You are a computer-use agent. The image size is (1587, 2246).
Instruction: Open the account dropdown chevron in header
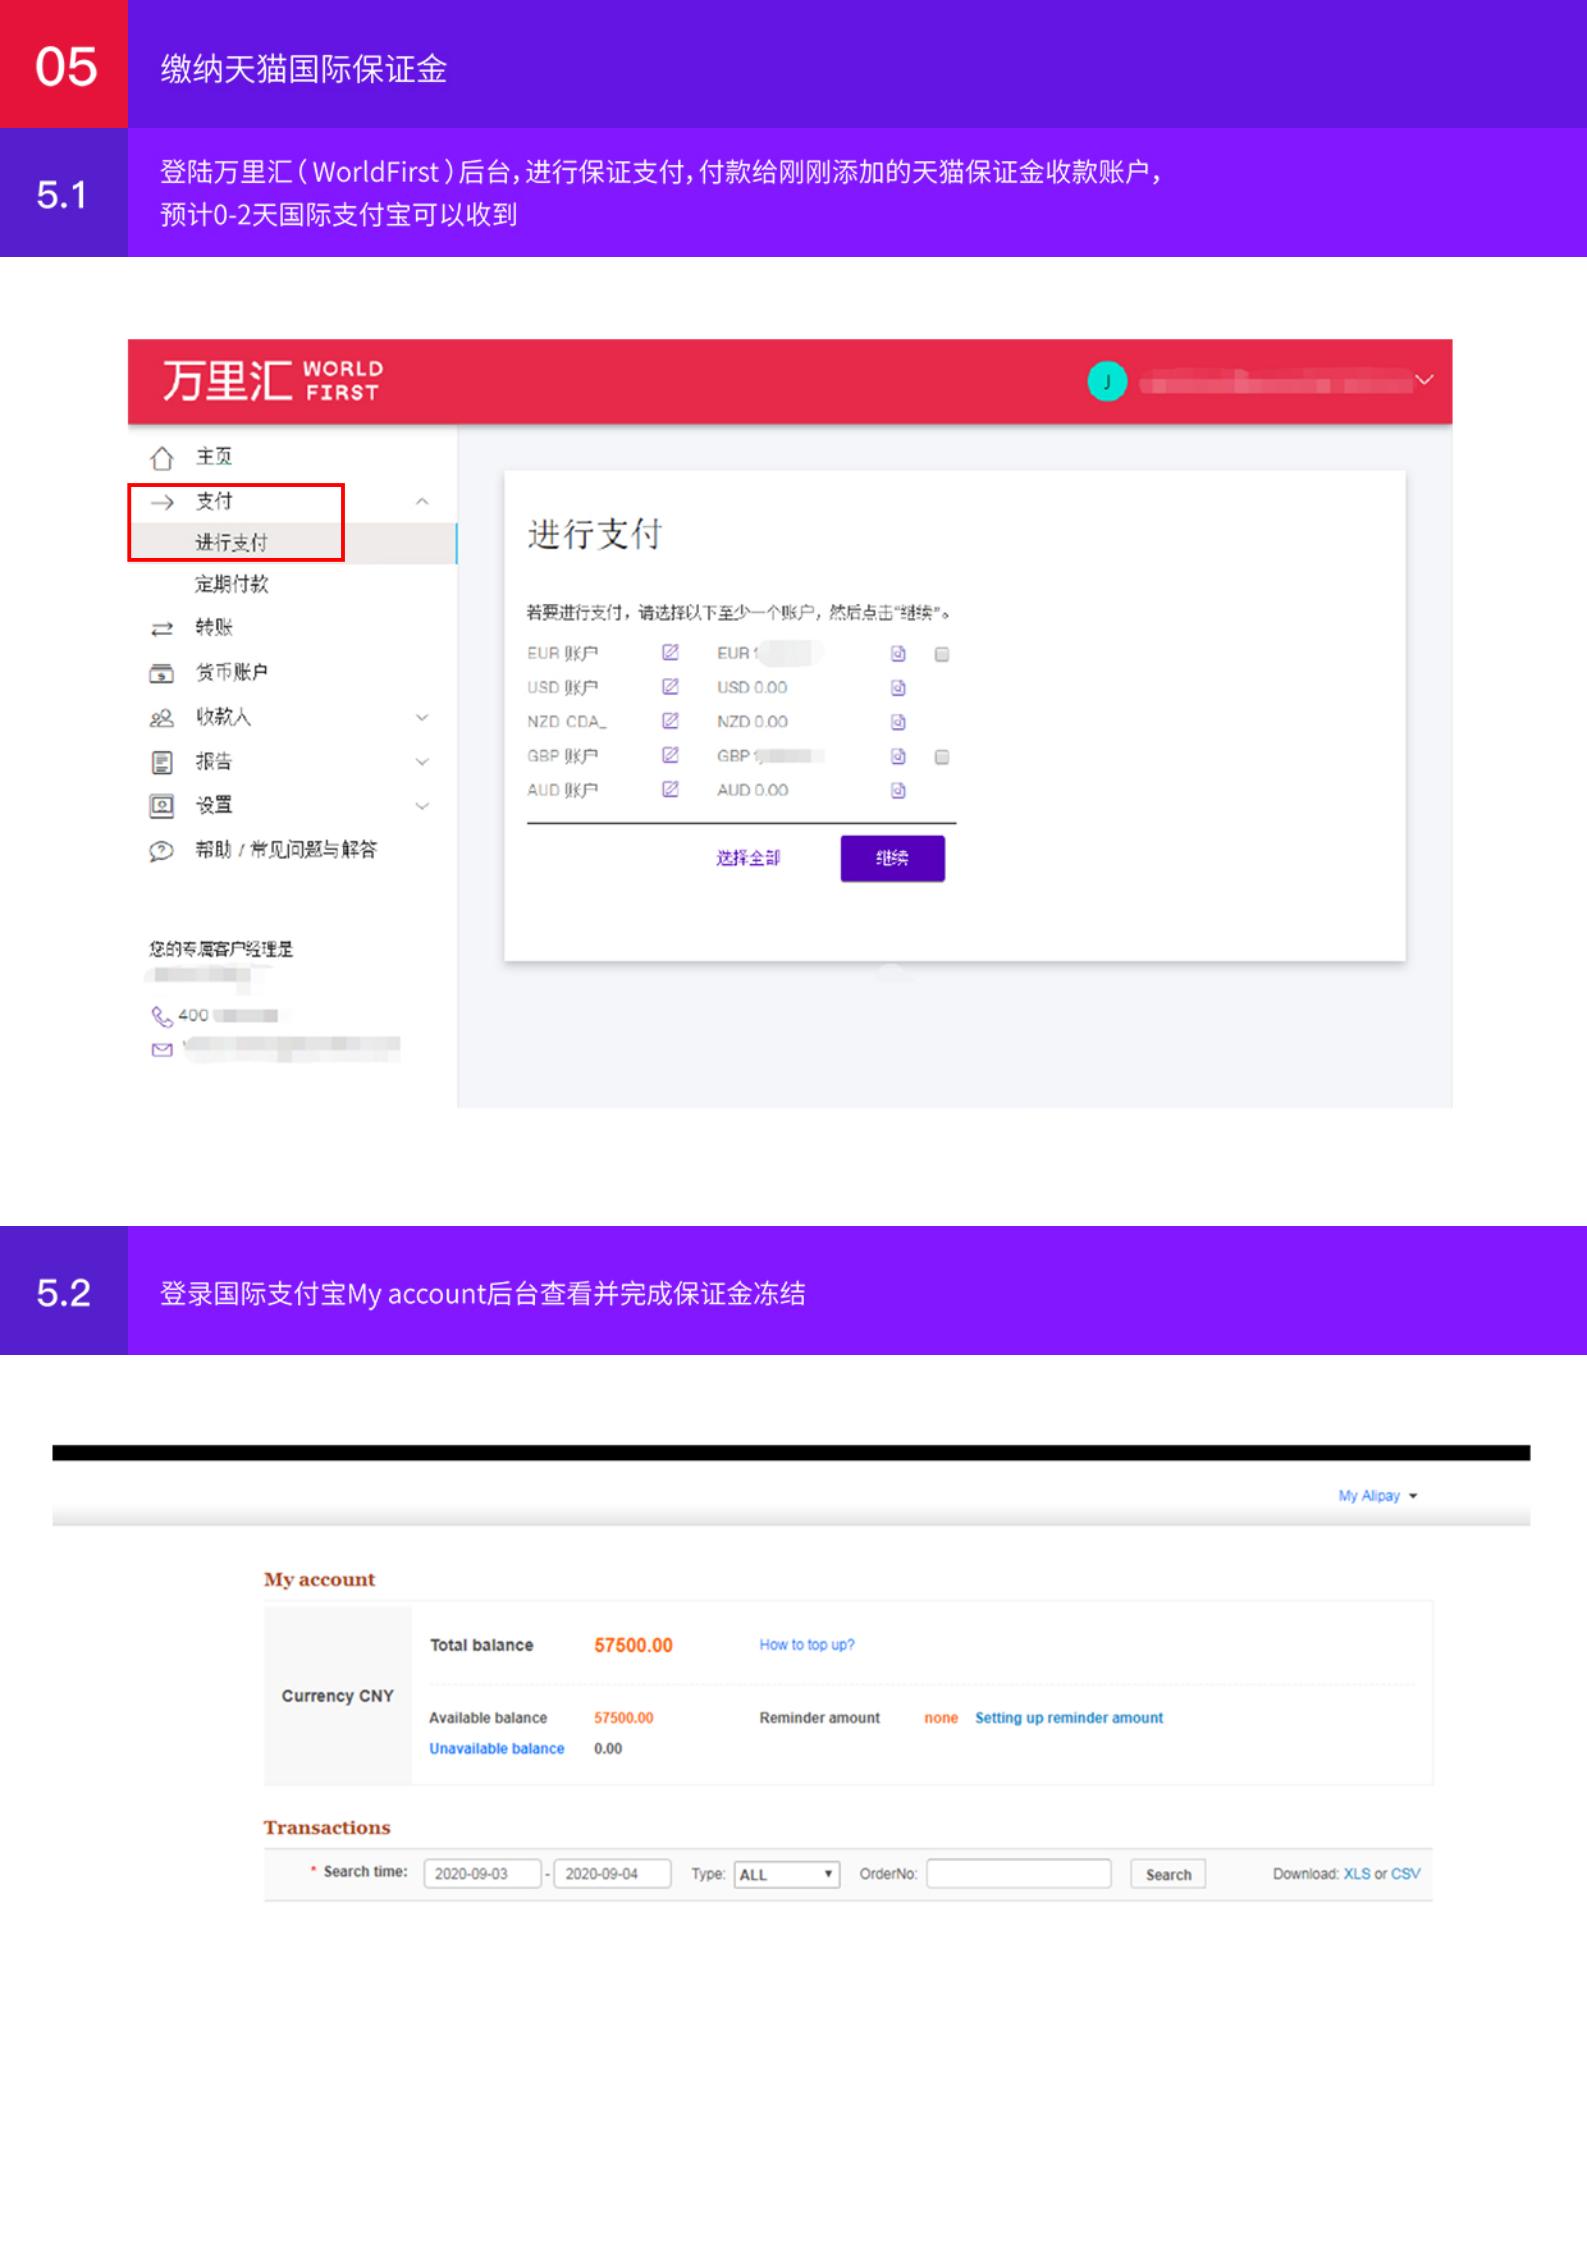(x=1424, y=380)
